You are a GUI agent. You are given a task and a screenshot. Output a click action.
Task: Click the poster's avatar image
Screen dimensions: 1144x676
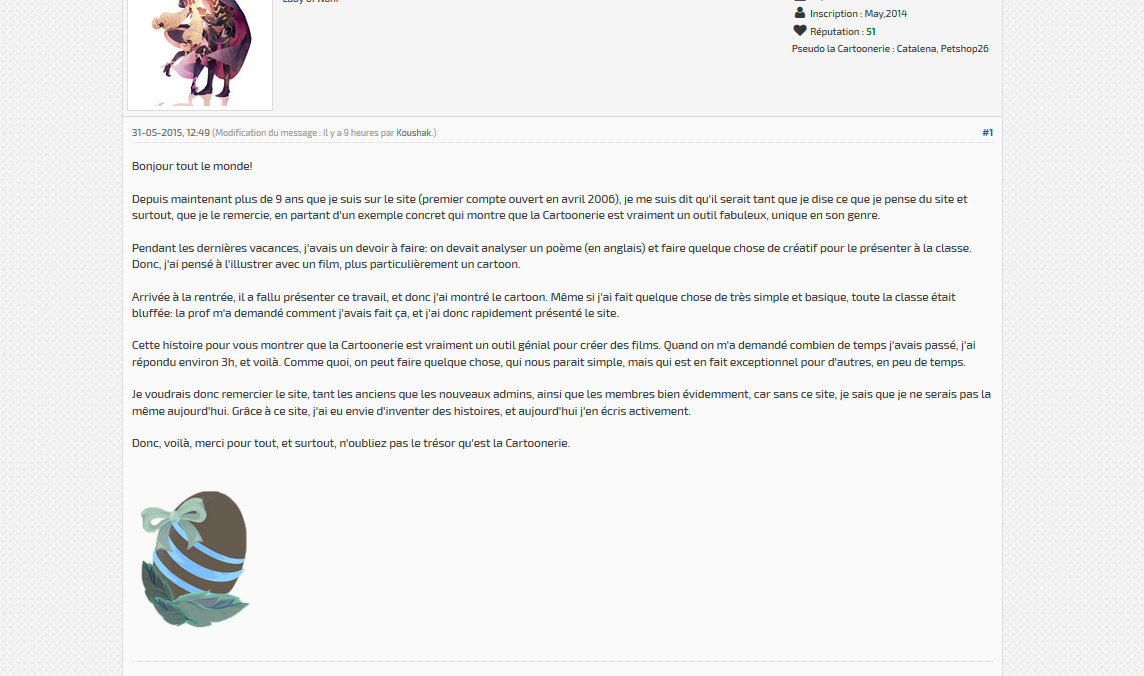click(200, 53)
